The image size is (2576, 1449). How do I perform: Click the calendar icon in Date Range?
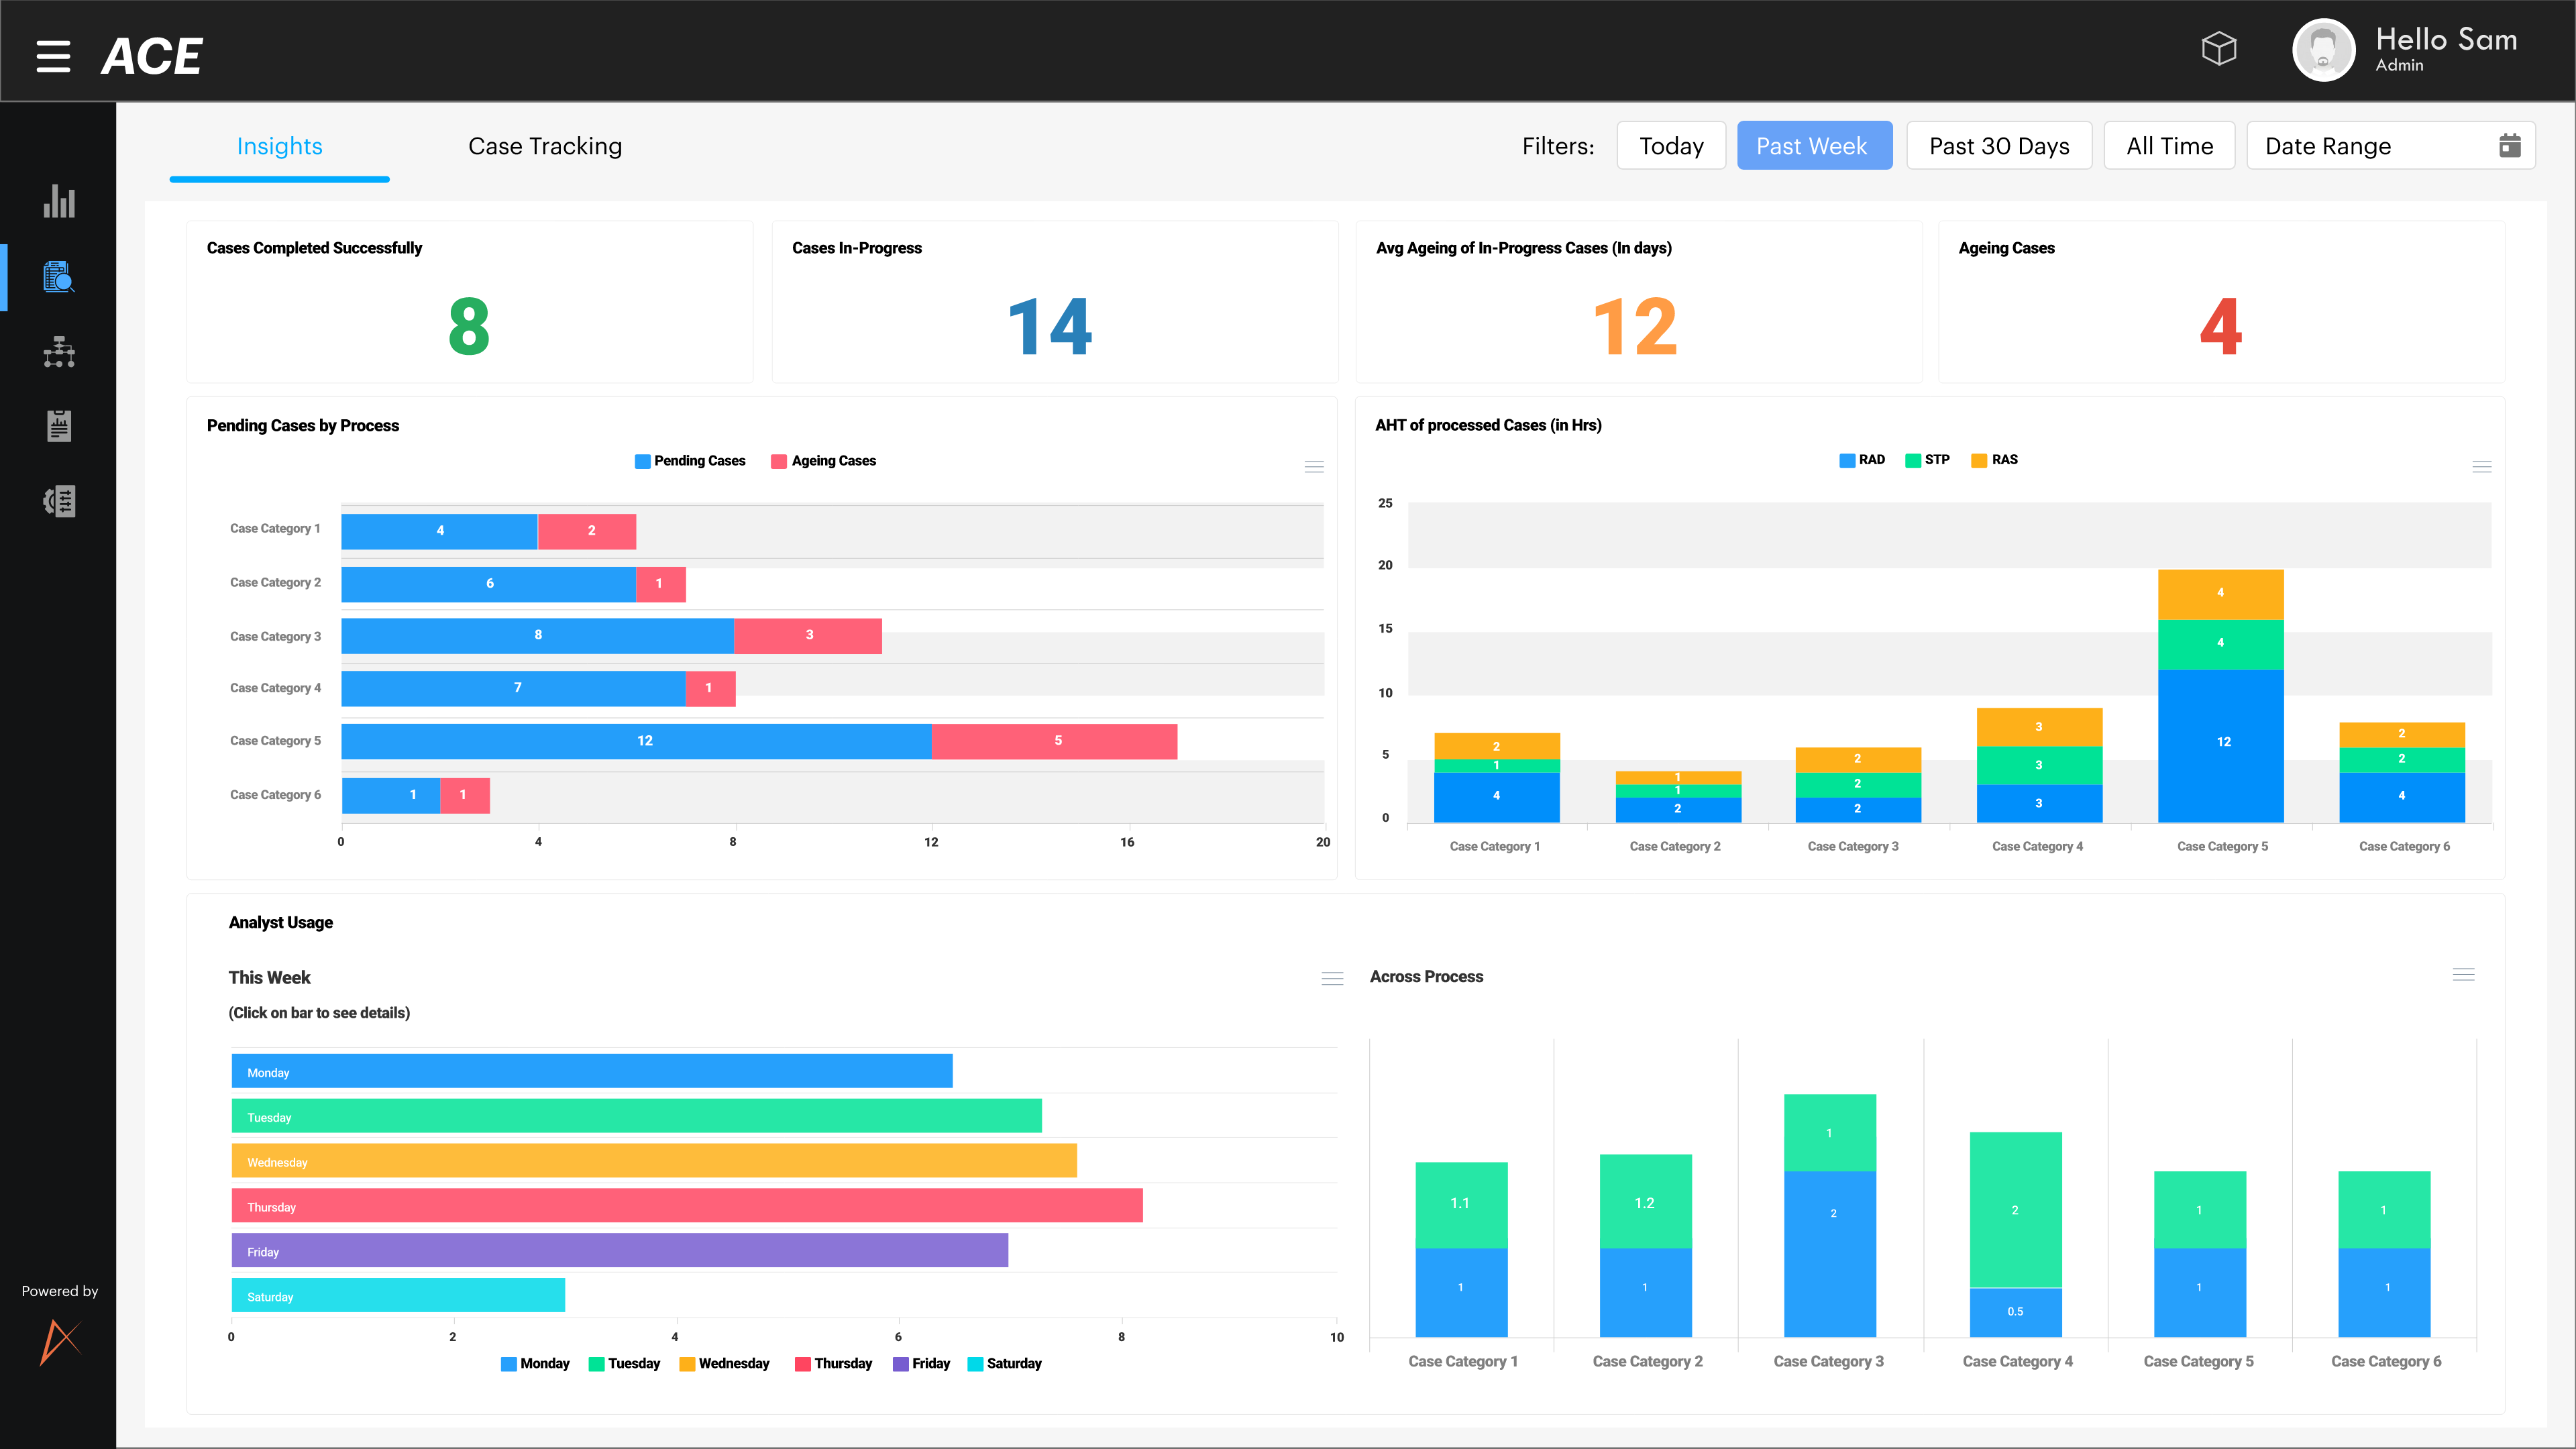pyautogui.click(x=2509, y=146)
